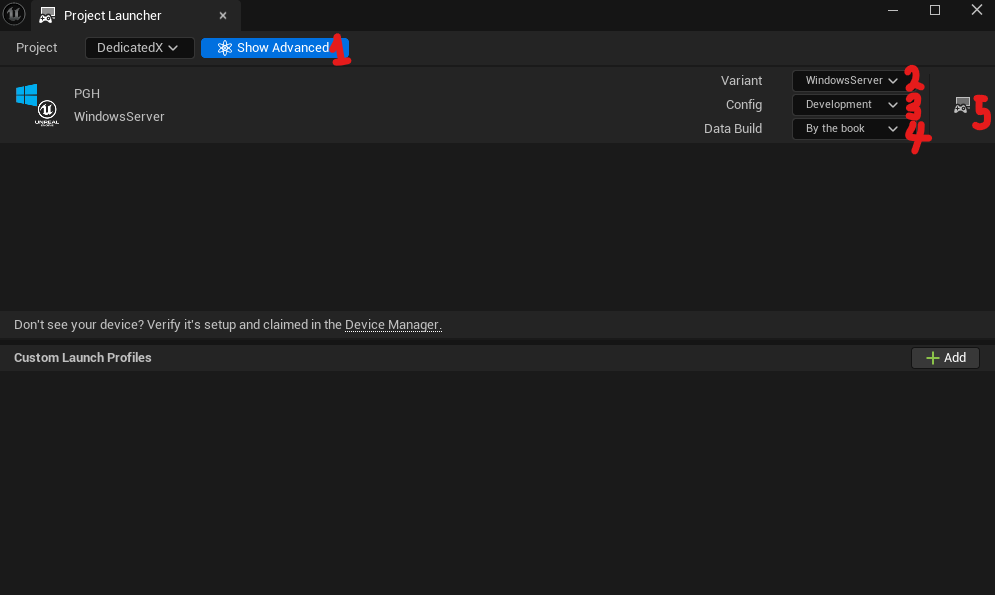Open the Config Development dropdown
Image resolution: width=995 pixels, height=595 pixels.
pyautogui.click(x=852, y=105)
